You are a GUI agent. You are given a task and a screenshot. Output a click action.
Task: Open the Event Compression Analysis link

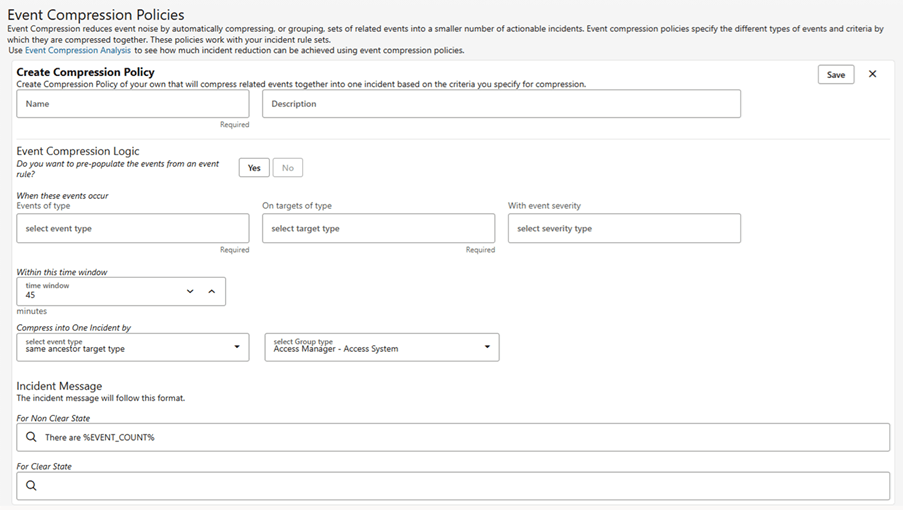point(78,51)
